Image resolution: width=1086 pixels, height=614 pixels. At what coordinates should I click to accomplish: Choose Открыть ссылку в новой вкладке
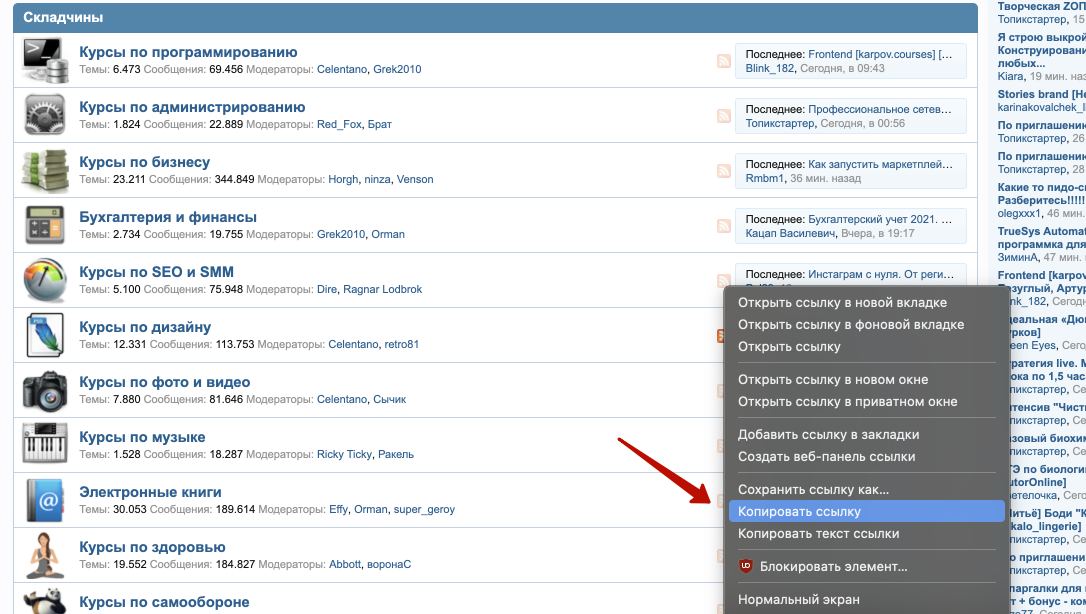point(842,302)
